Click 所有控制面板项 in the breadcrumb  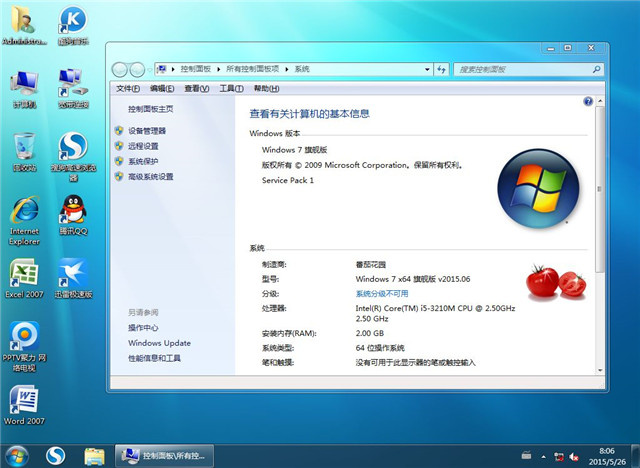[x=253, y=69]
